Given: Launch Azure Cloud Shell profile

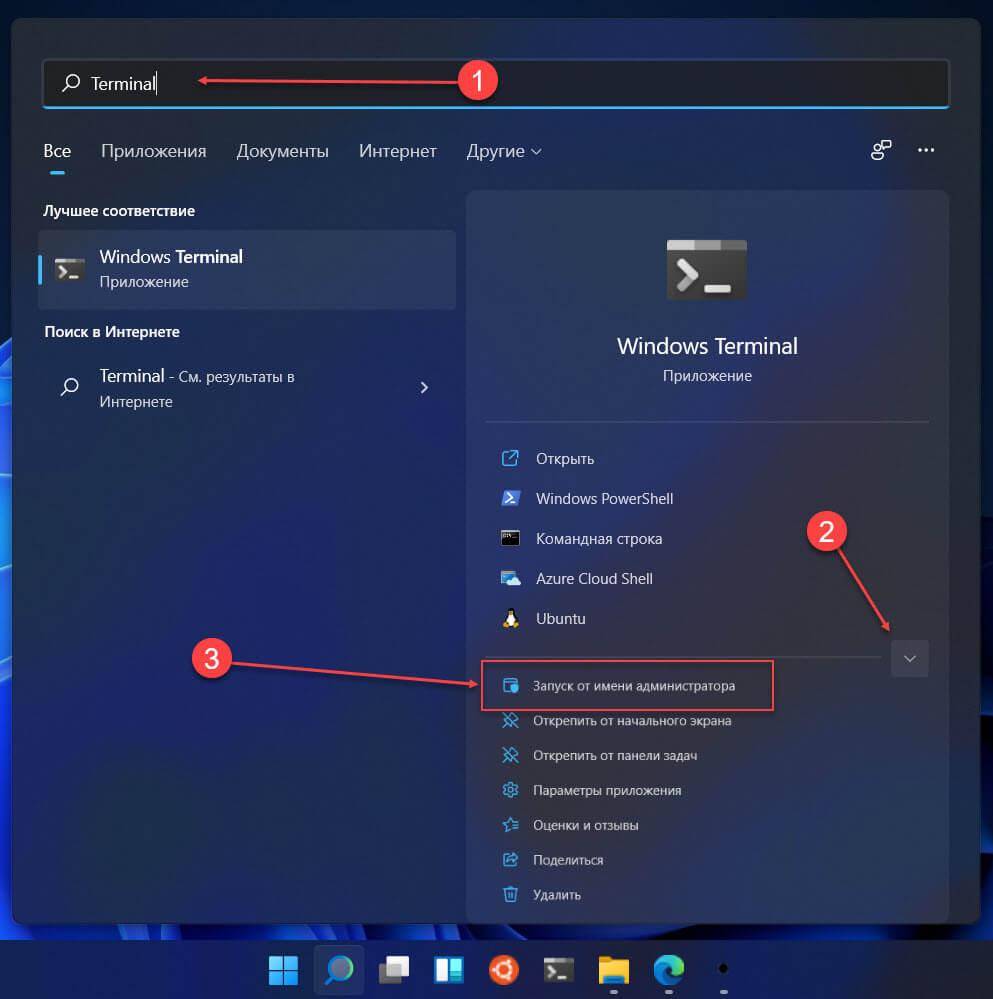Looking at the screenshot, I should (x=594, y=579).
